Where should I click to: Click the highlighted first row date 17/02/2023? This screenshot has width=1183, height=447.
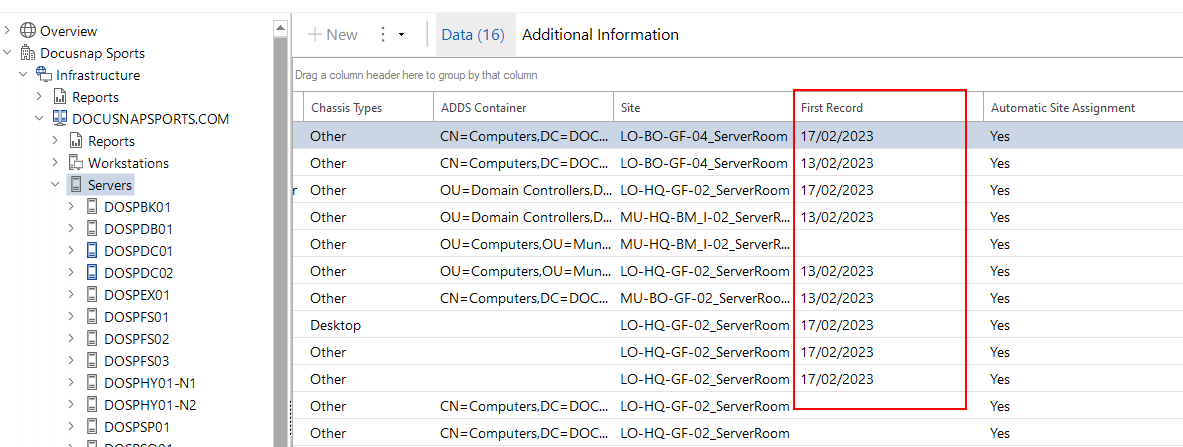point(837,136)
